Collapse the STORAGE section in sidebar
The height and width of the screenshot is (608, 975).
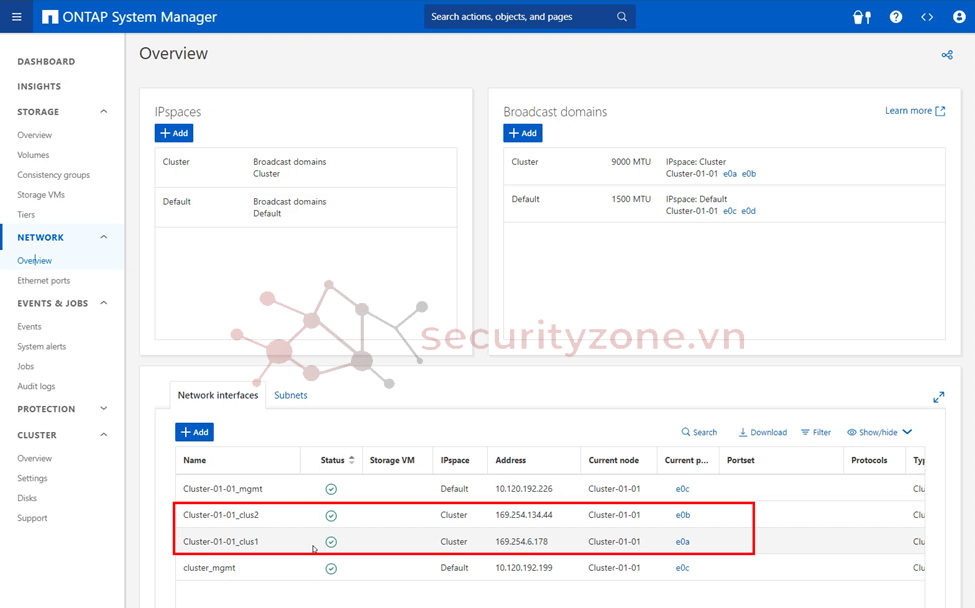[x=104, y=112]
